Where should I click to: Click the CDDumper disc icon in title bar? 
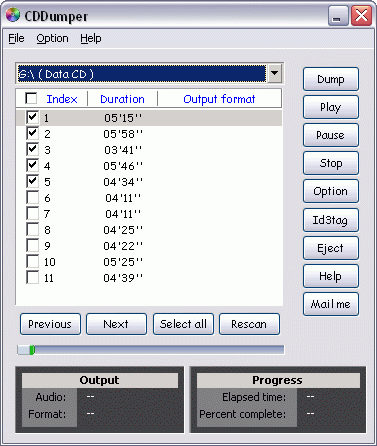click(13, 15)
